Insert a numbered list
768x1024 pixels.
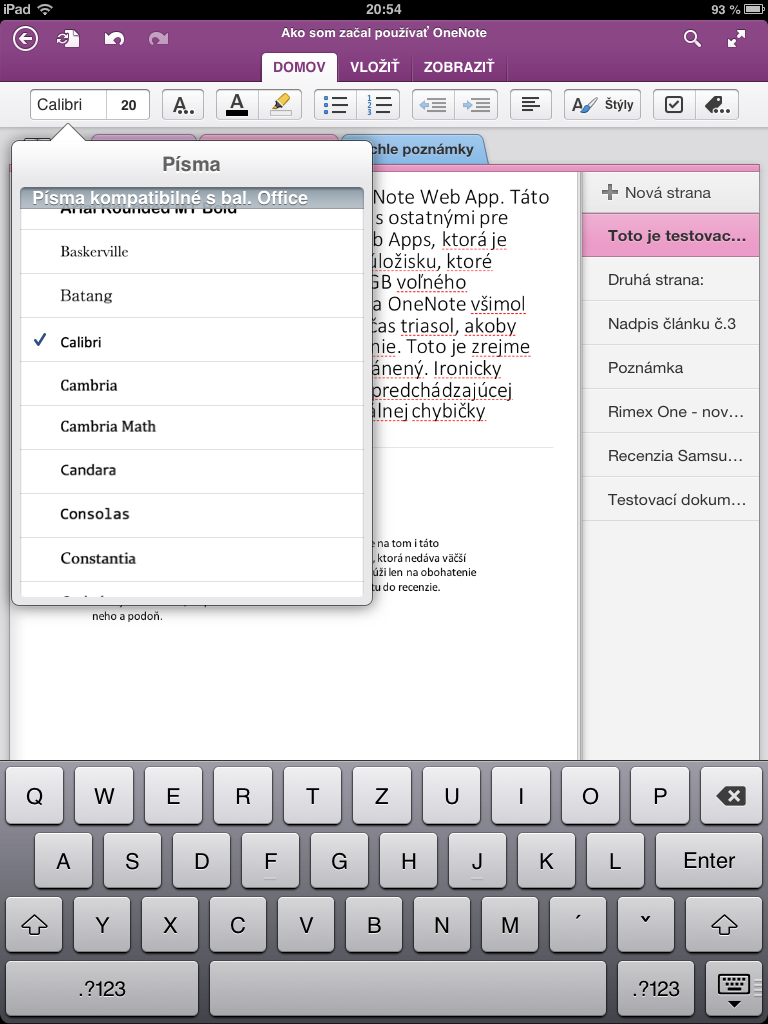pyautogui.click(x=378, y=104)
